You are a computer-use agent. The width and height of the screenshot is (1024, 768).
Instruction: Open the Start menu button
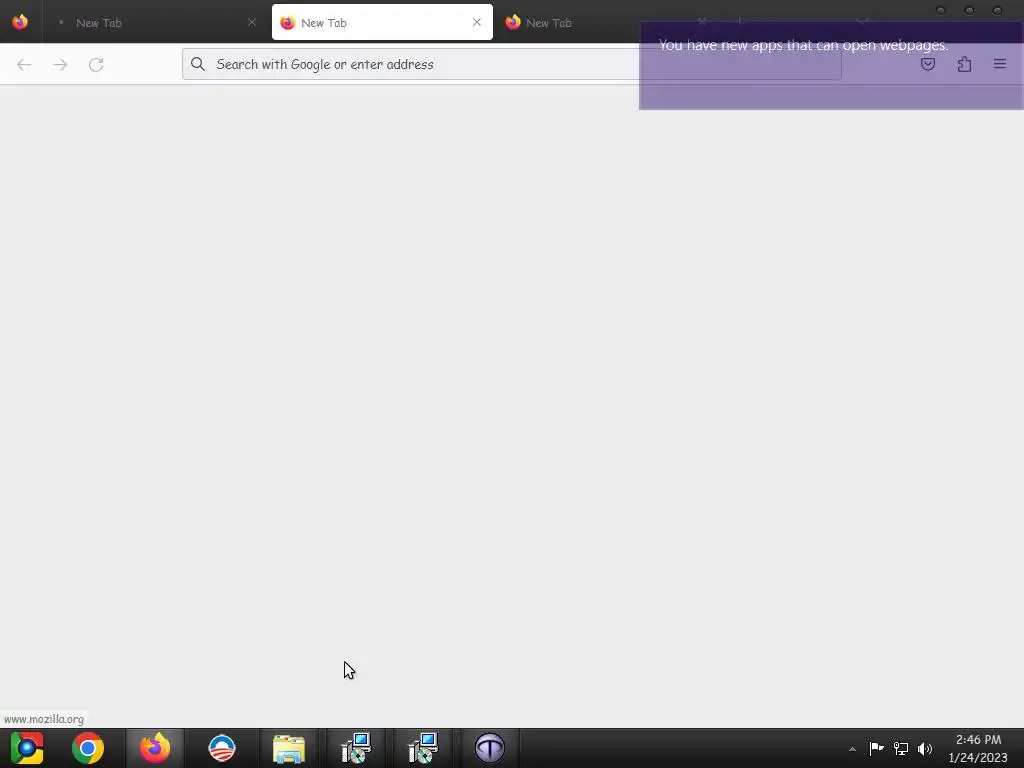[27, 748]
